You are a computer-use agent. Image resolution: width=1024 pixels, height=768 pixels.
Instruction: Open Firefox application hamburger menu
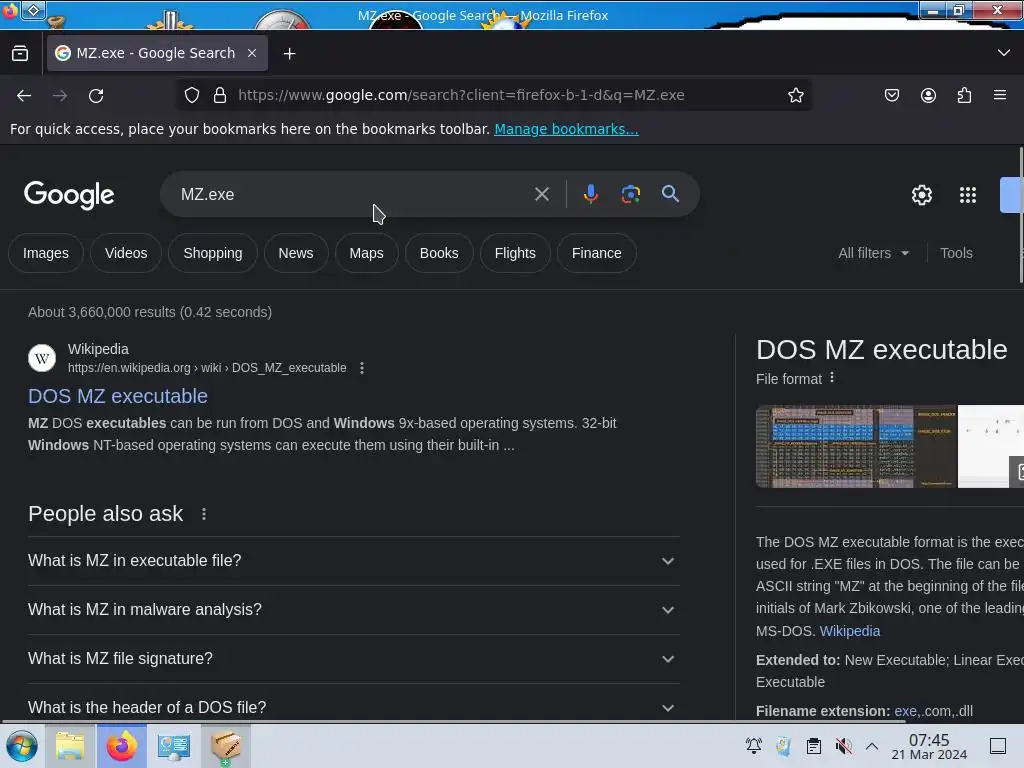point(1000,95)
